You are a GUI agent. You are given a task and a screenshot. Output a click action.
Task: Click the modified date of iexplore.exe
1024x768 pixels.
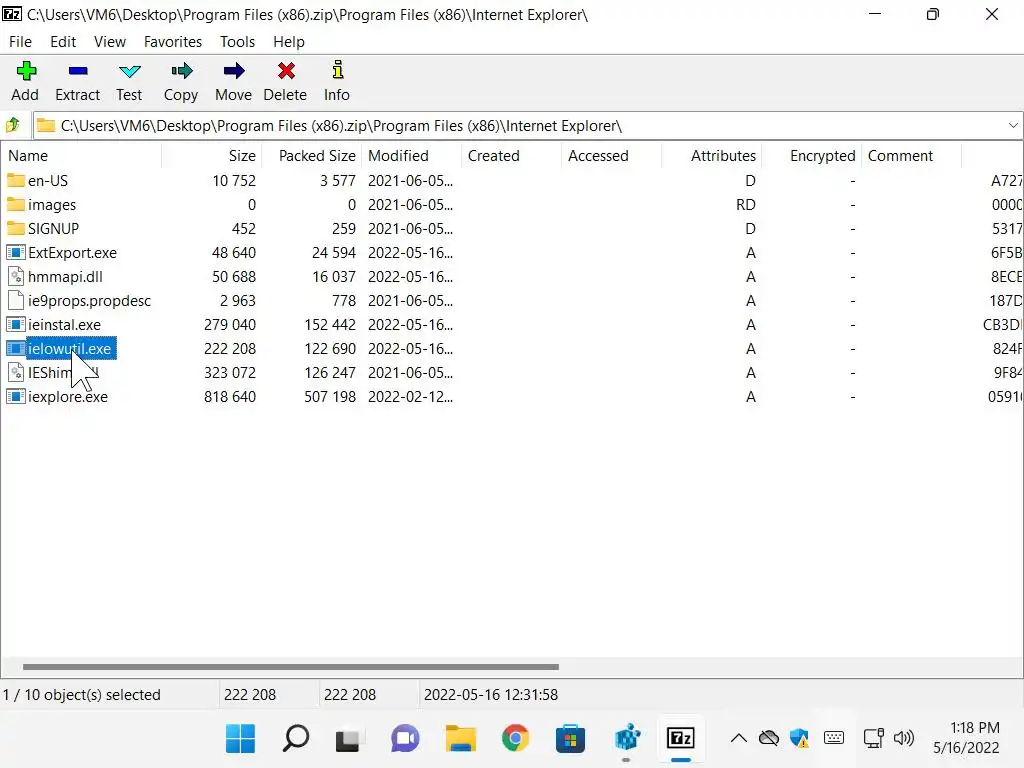[410, 396]
